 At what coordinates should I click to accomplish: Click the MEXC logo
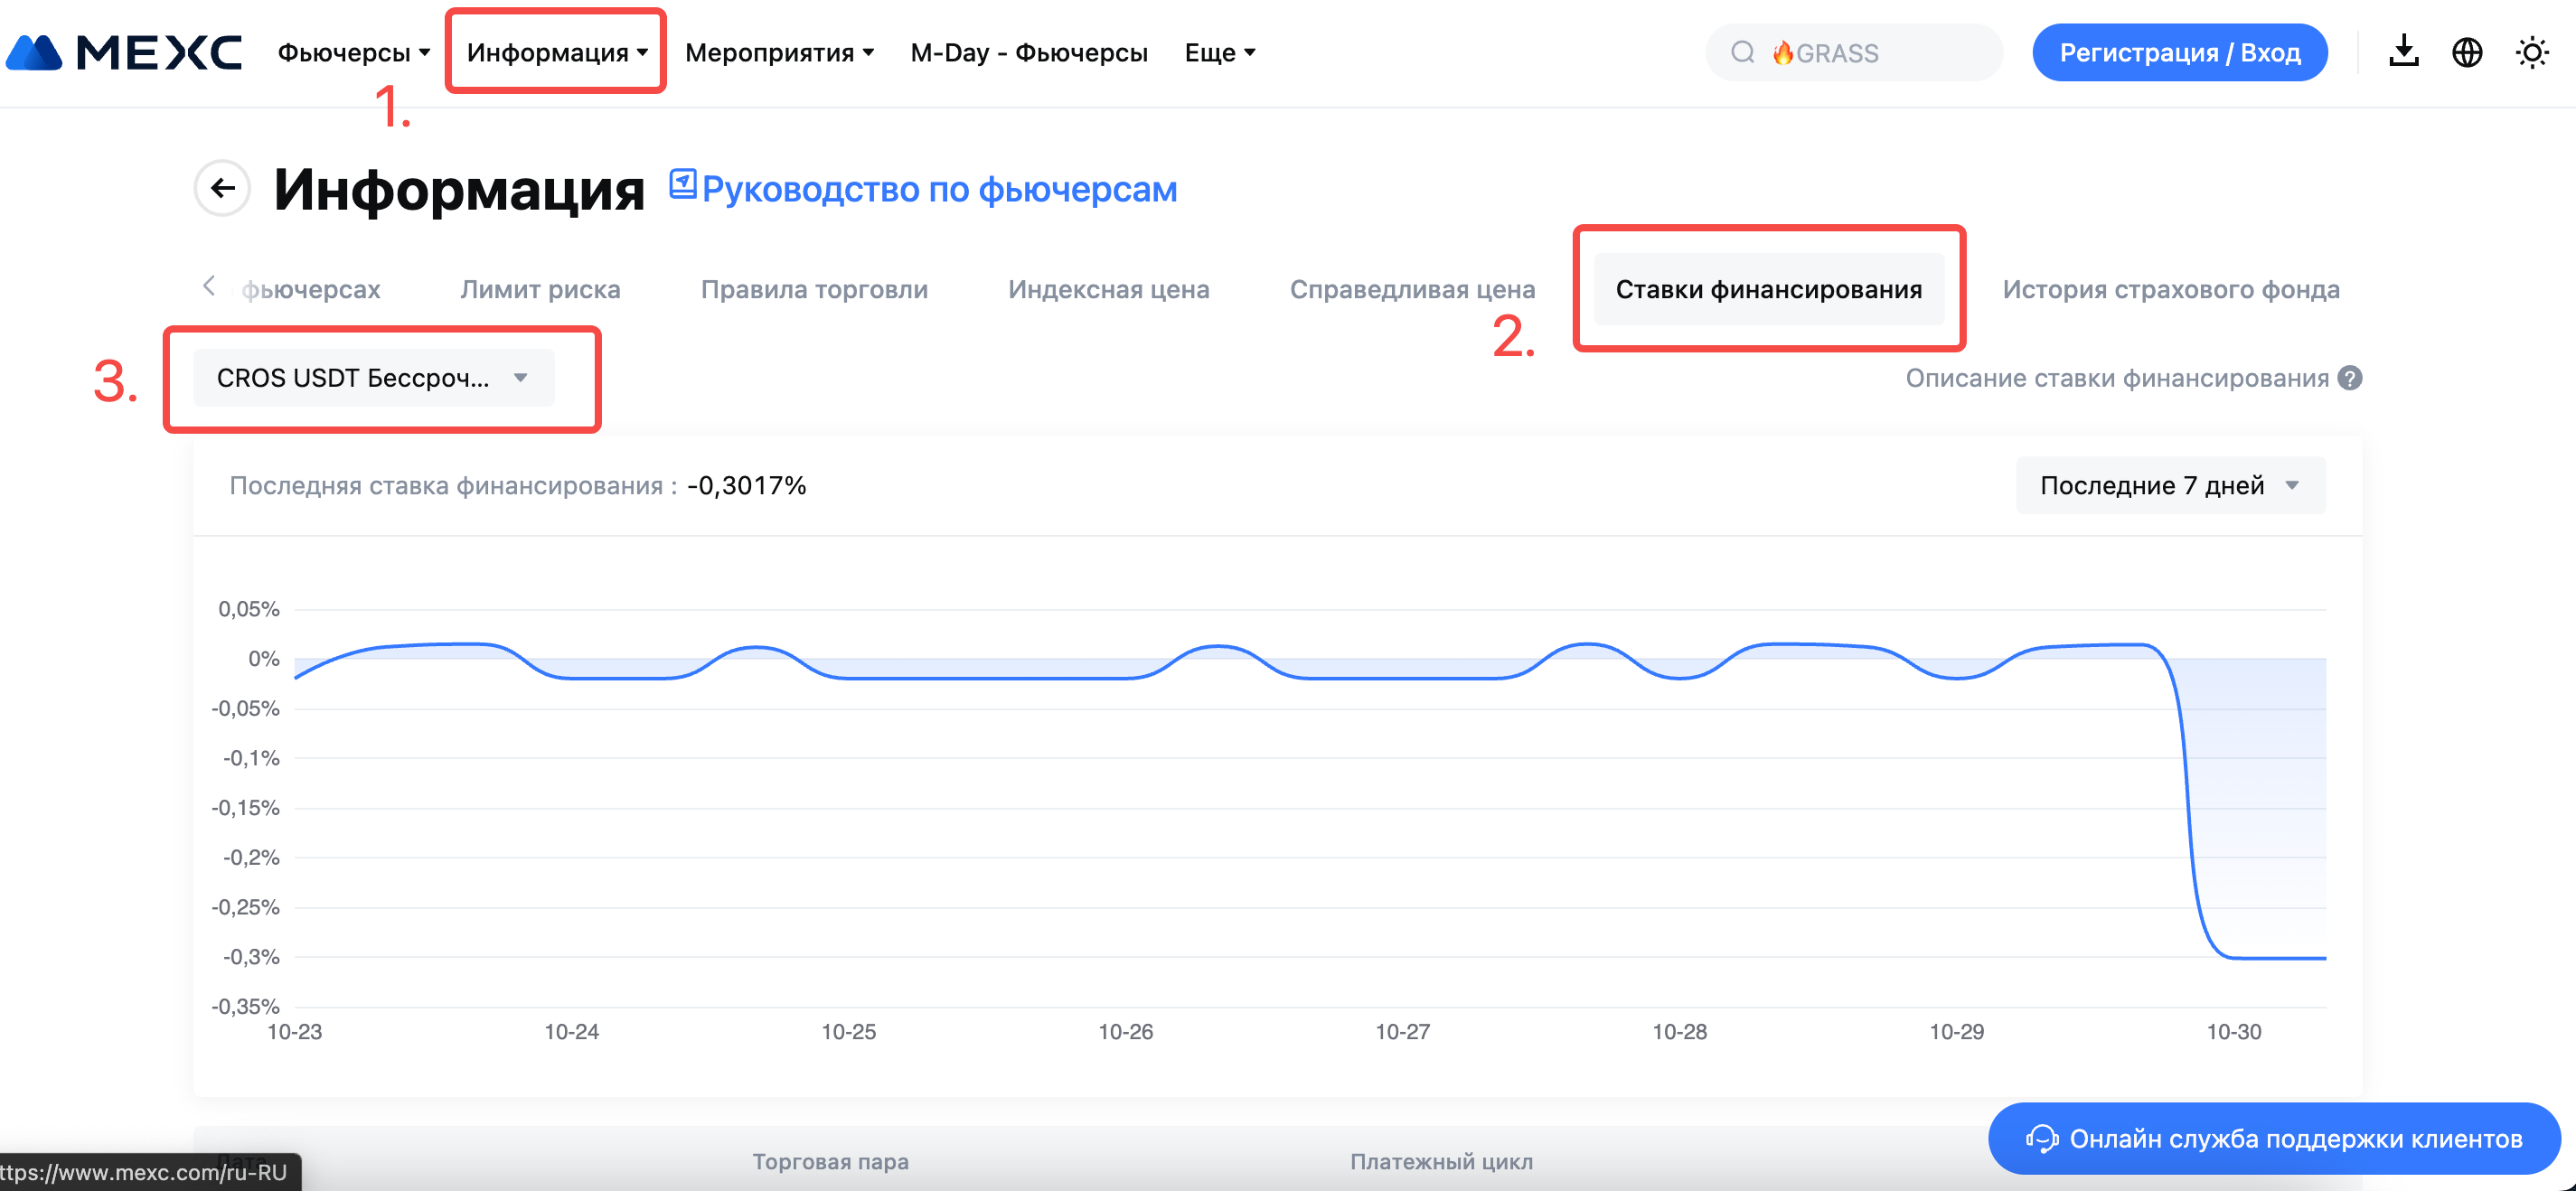click(125, 52)
